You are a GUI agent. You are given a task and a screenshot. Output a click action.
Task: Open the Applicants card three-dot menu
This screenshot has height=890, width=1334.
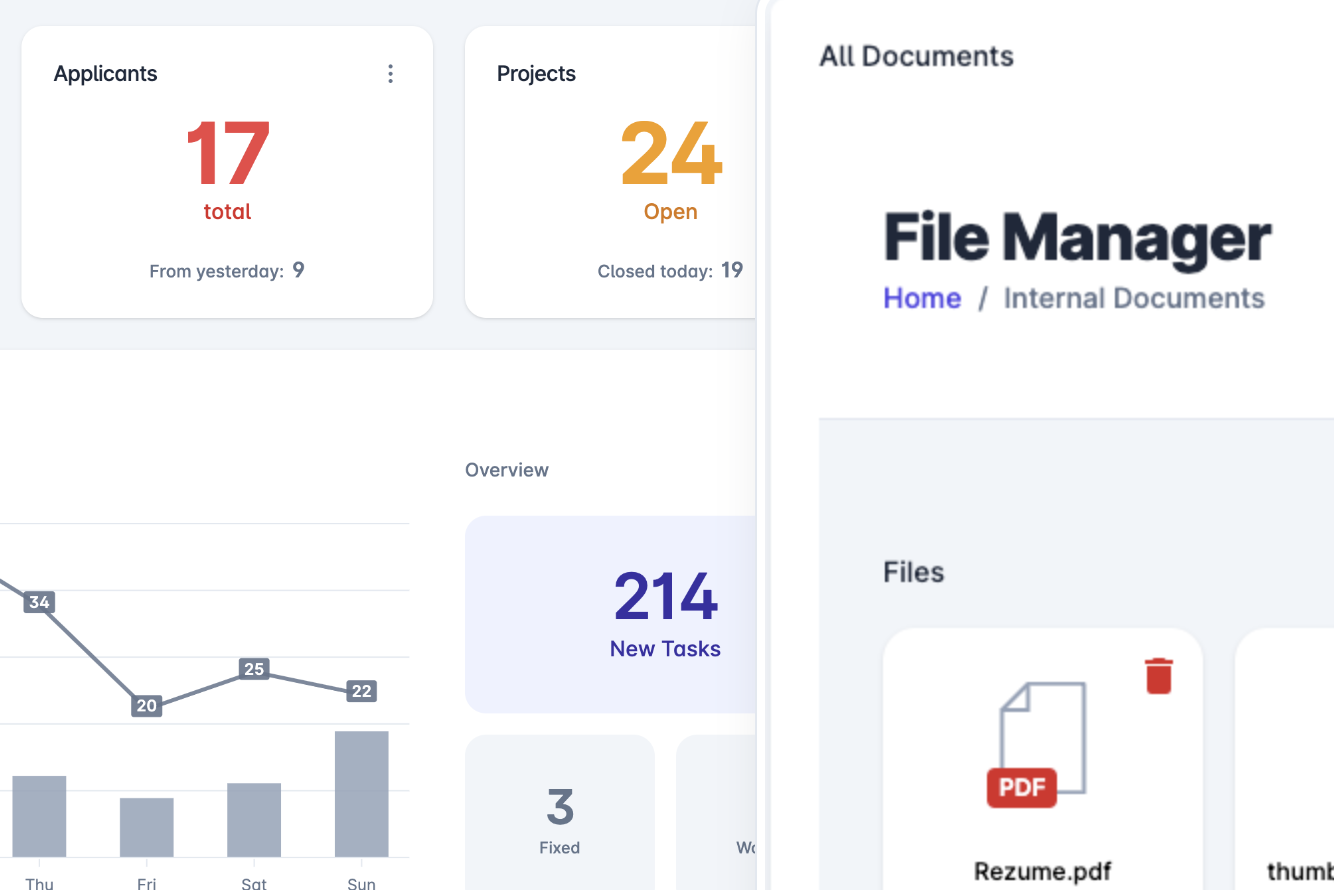[390, 74]
